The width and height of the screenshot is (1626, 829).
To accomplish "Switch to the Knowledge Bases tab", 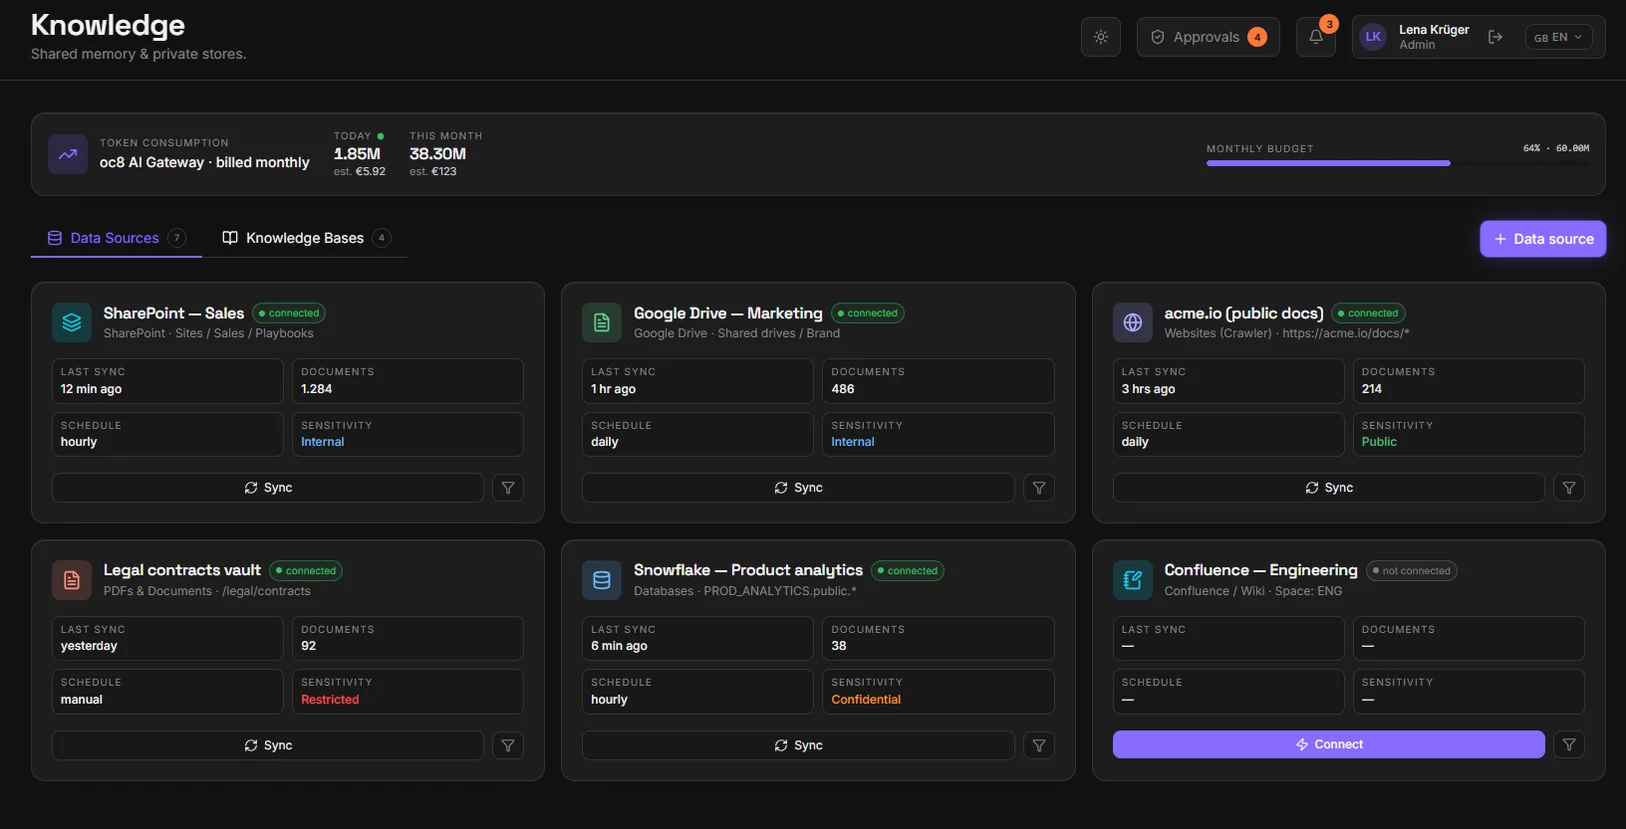I will pos(305,238).
